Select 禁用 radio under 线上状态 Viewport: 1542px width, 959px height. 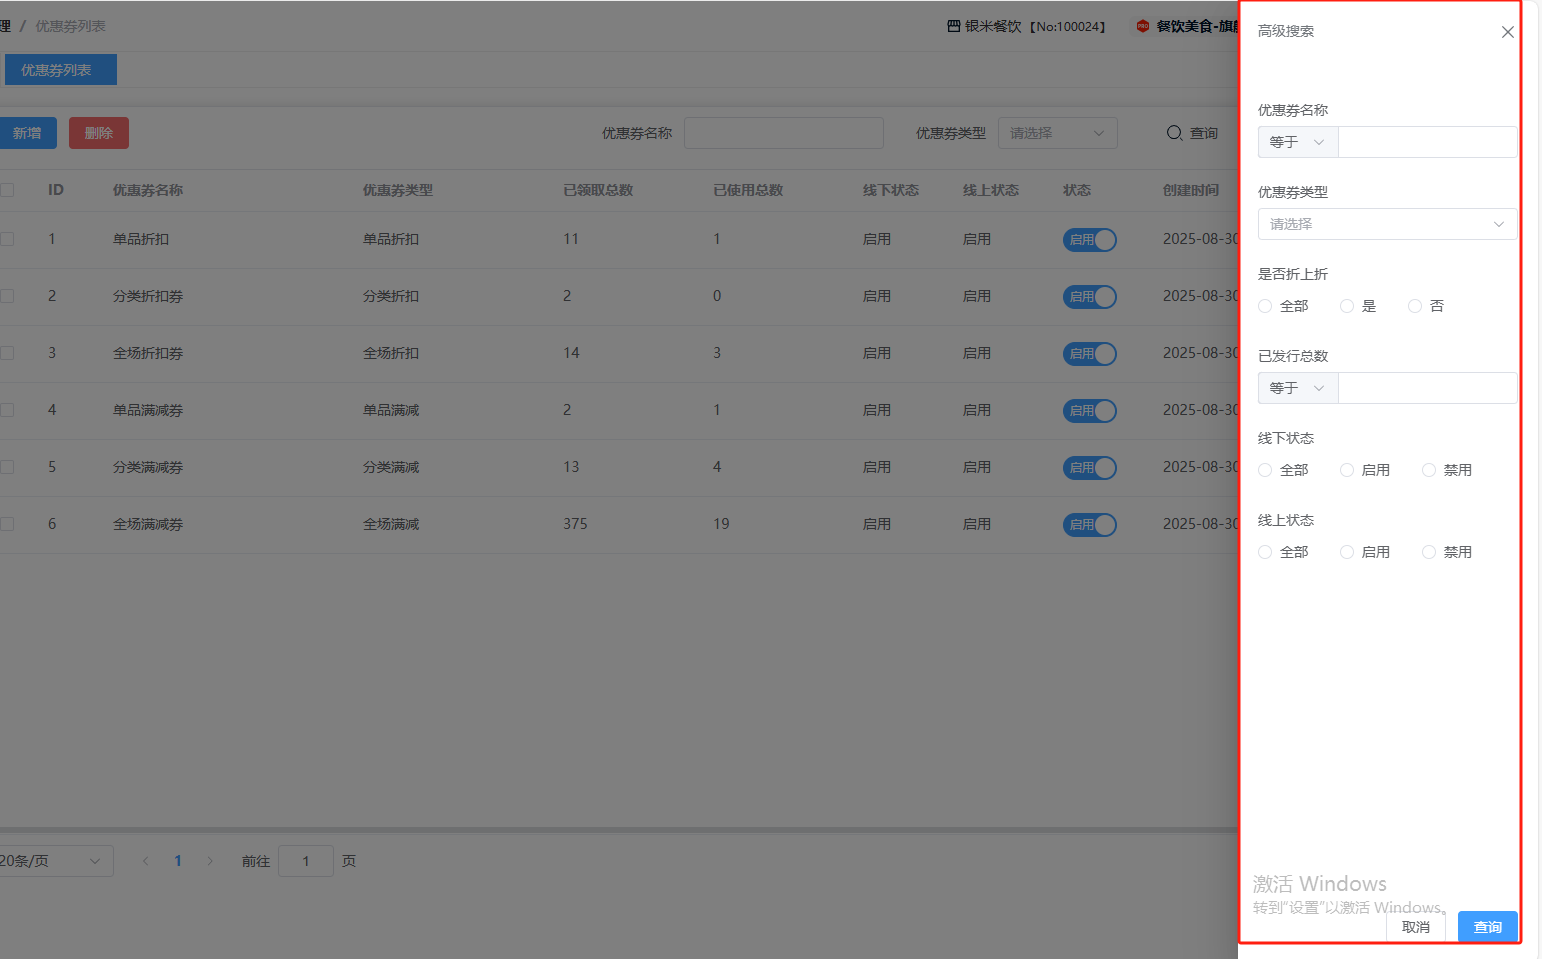click(x=1429, y=552)
